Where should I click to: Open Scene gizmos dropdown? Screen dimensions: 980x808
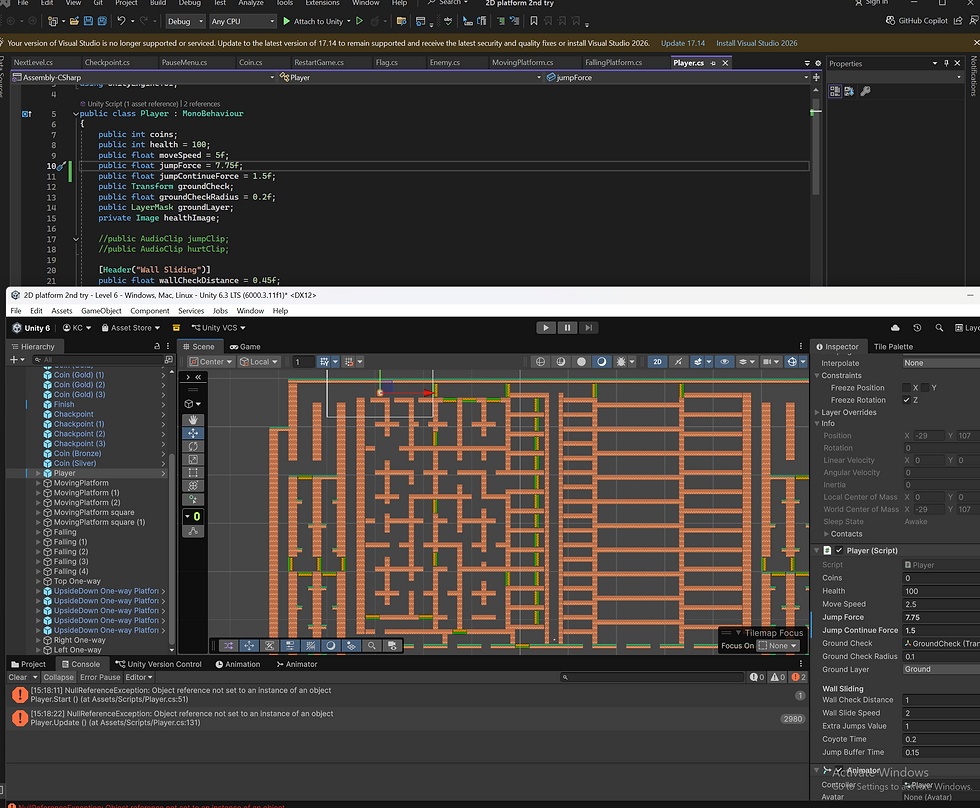pos(802,362)
